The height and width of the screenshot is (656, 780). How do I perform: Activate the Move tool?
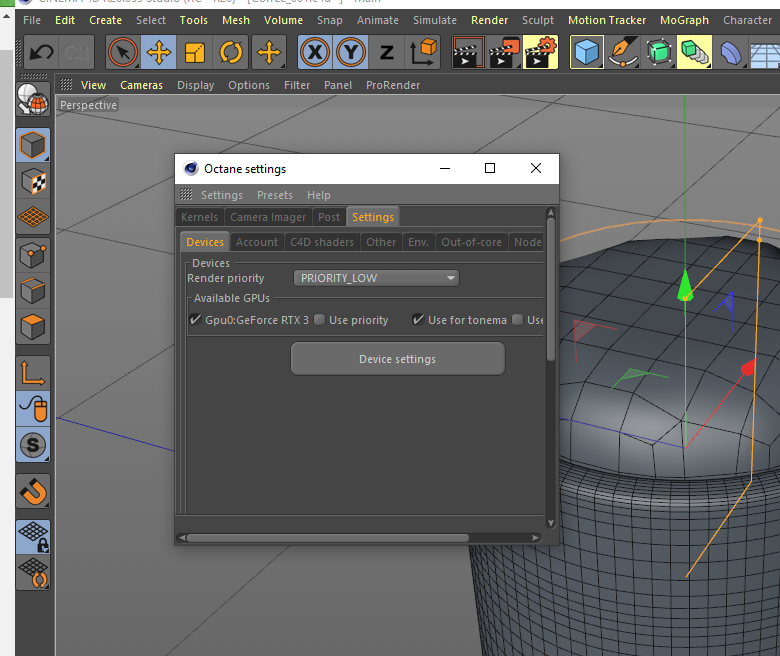point(159,52)
